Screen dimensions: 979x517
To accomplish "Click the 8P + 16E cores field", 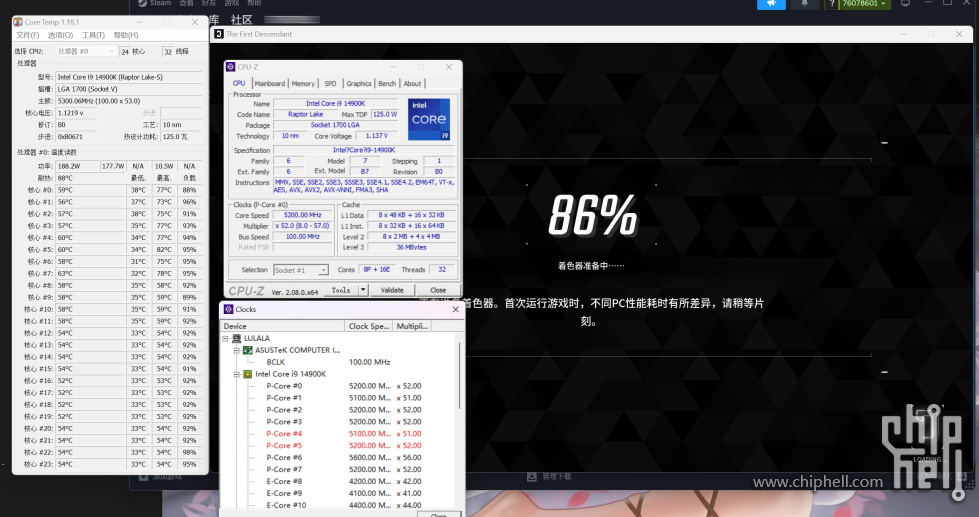I will coord(376,270).
